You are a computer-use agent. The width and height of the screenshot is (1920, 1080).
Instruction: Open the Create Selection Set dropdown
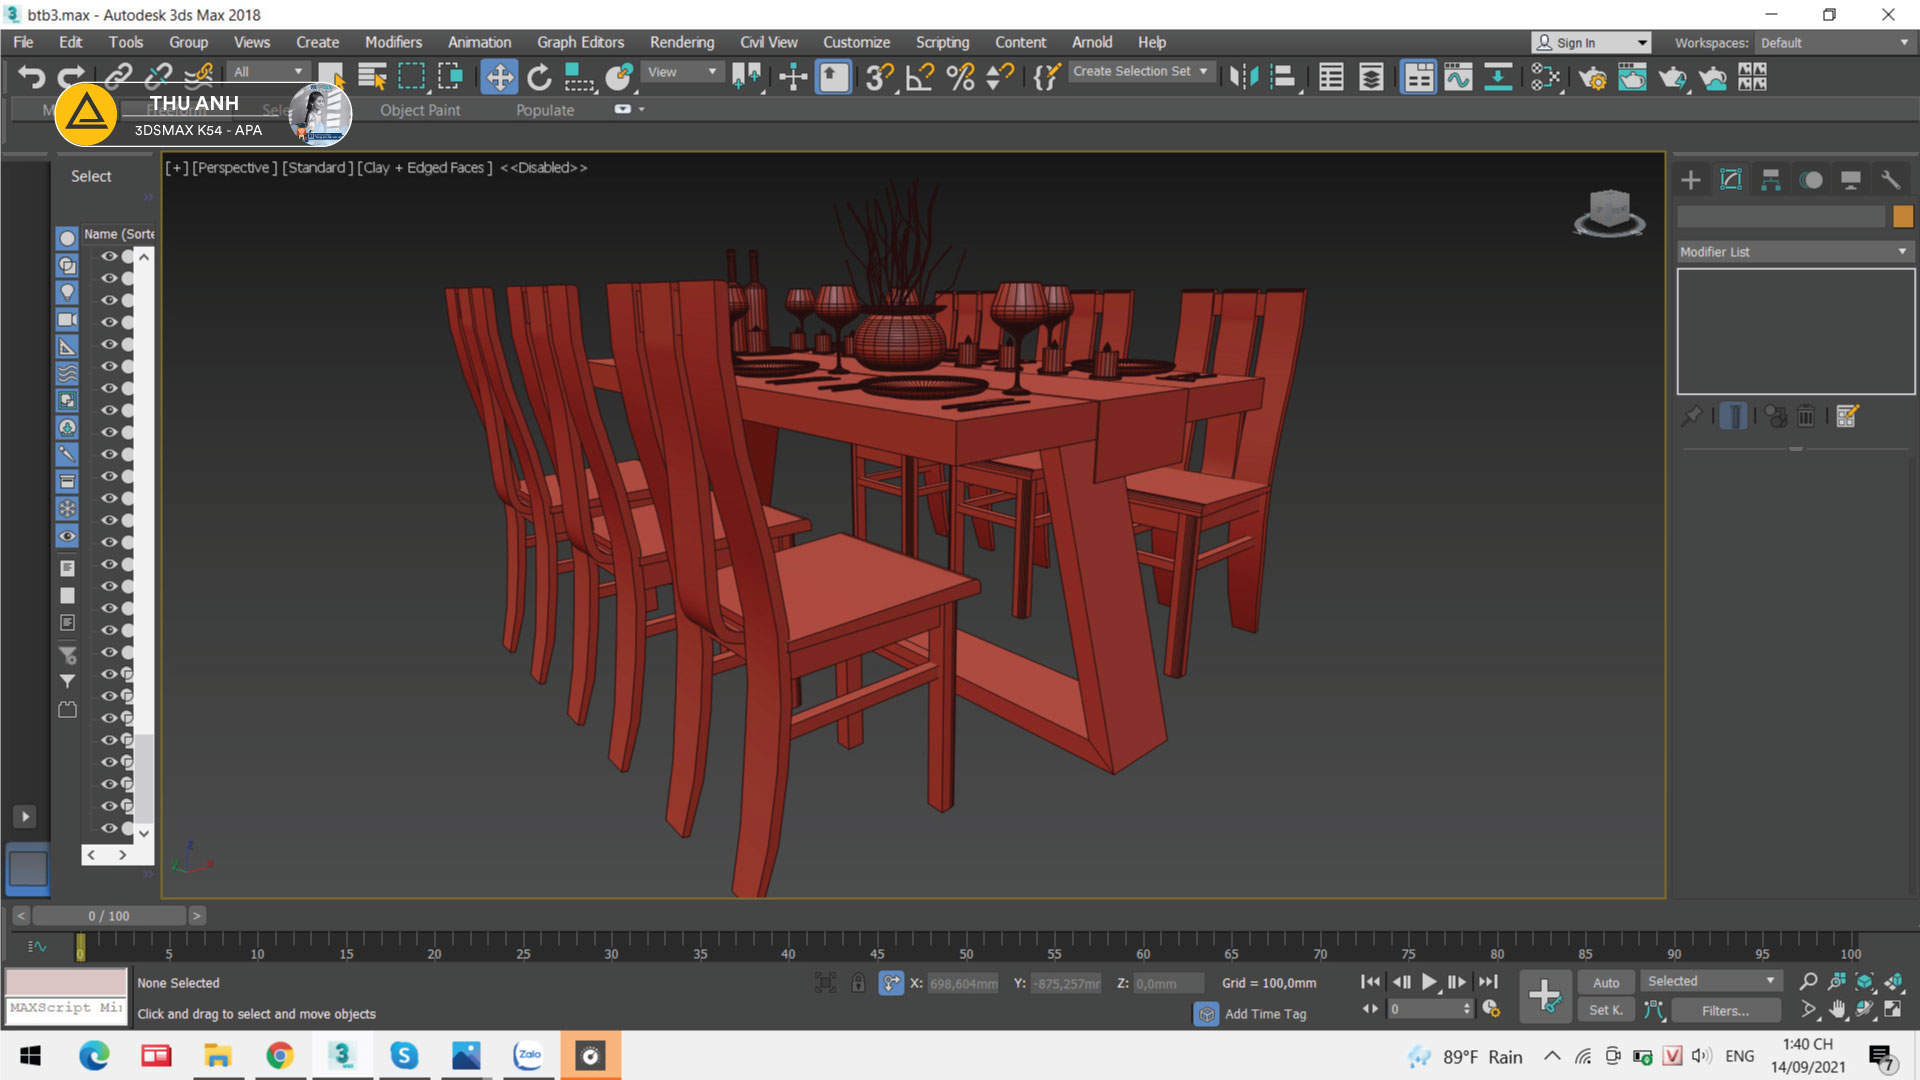[1140, 71]
